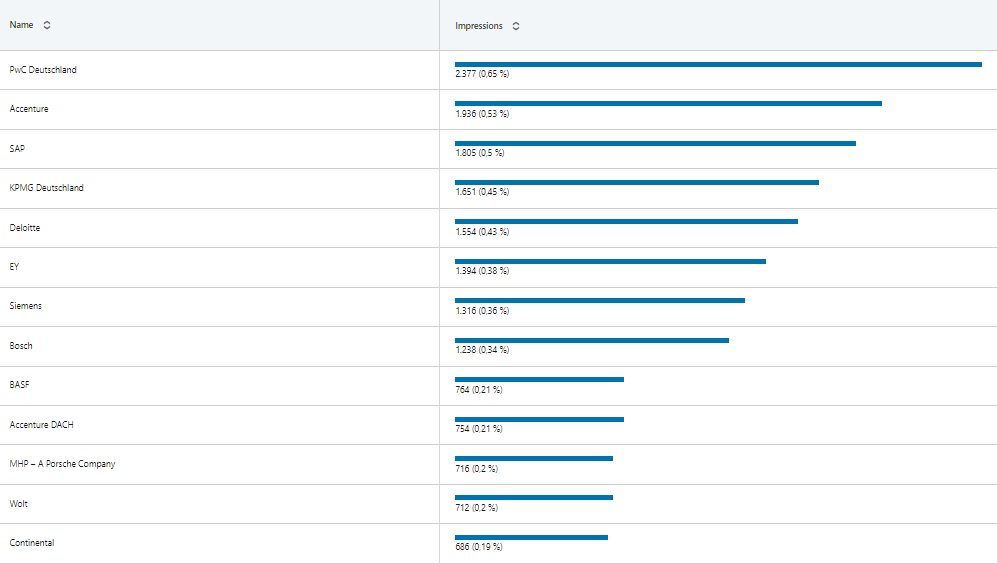Viewport: 998px width, 564px height.
Task: Click the 754 (0,21 %) impressions value
Action: coord(479,428)
